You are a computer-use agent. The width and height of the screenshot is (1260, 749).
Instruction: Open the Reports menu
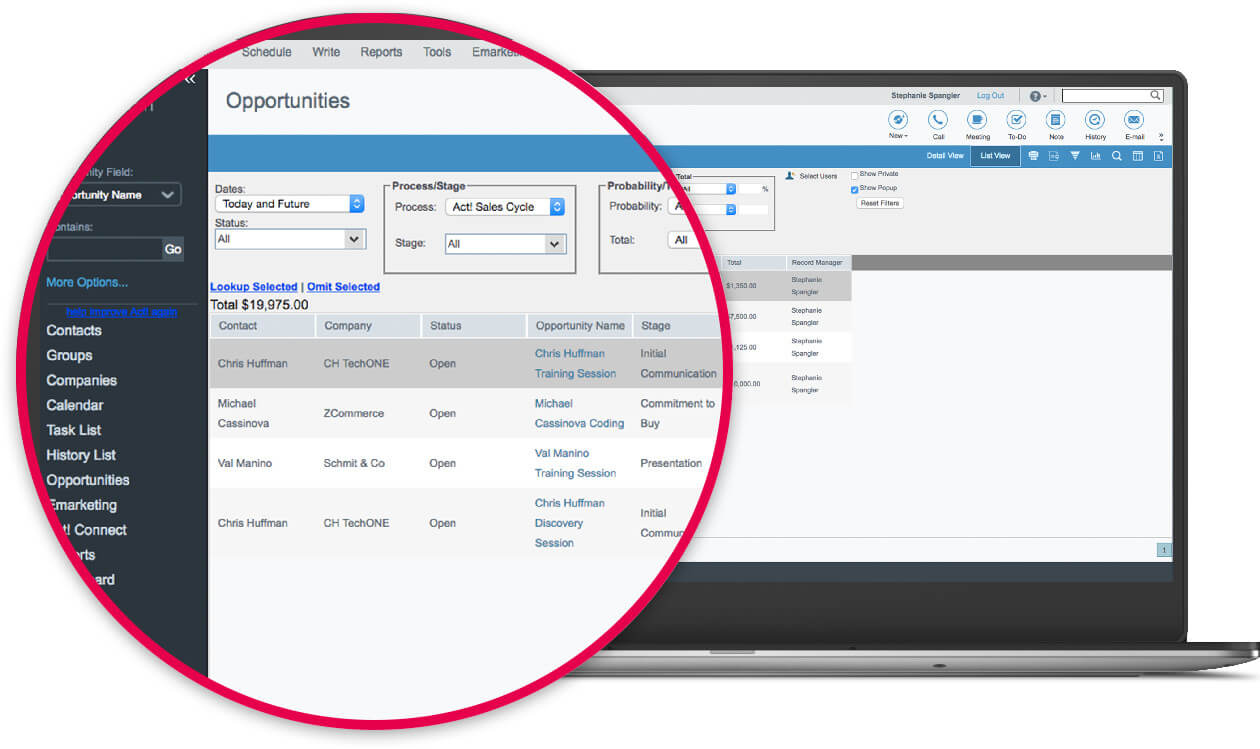point(381,52)
